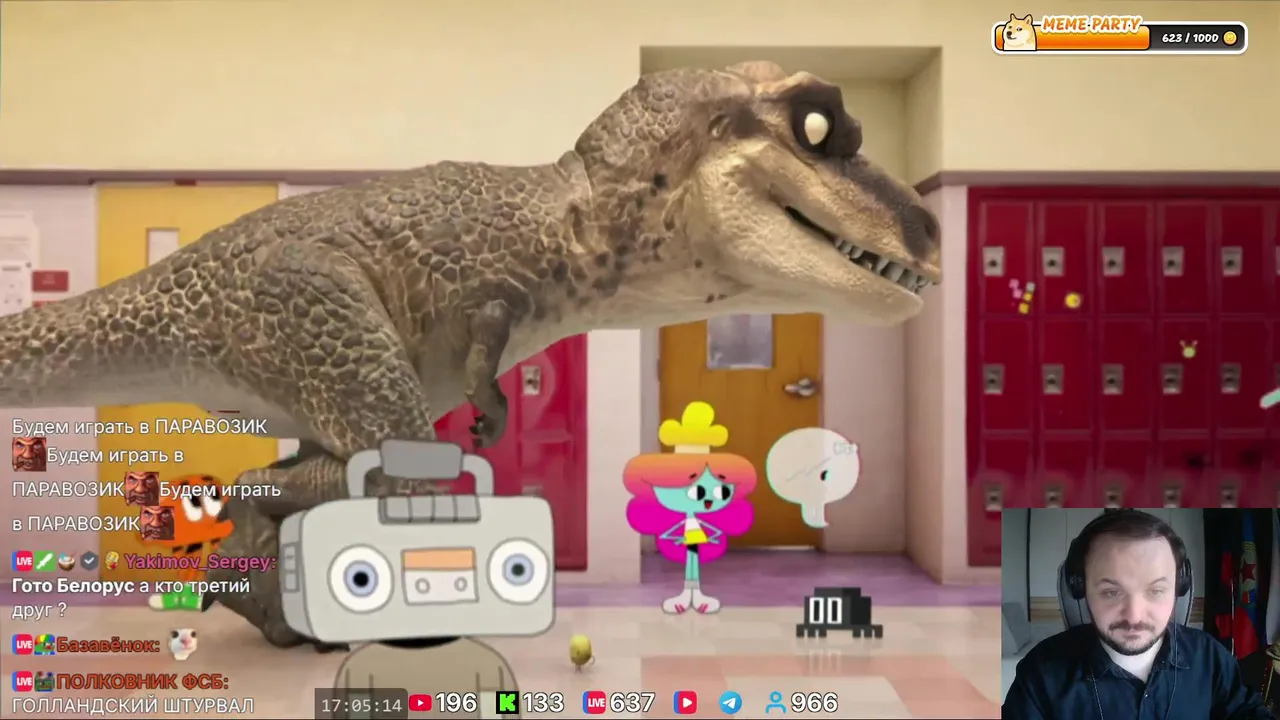Click the viewers person icon next to 966

776,703
